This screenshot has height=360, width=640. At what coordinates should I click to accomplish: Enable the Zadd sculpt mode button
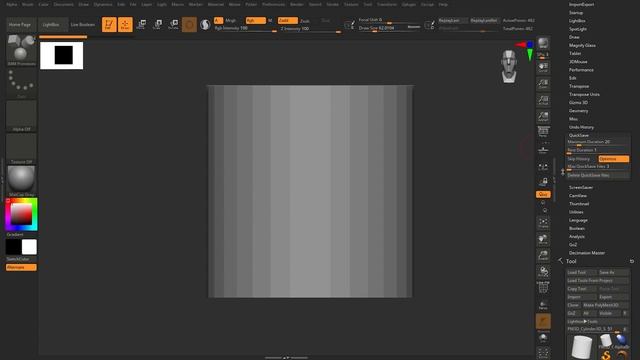(x=288, y=20)
